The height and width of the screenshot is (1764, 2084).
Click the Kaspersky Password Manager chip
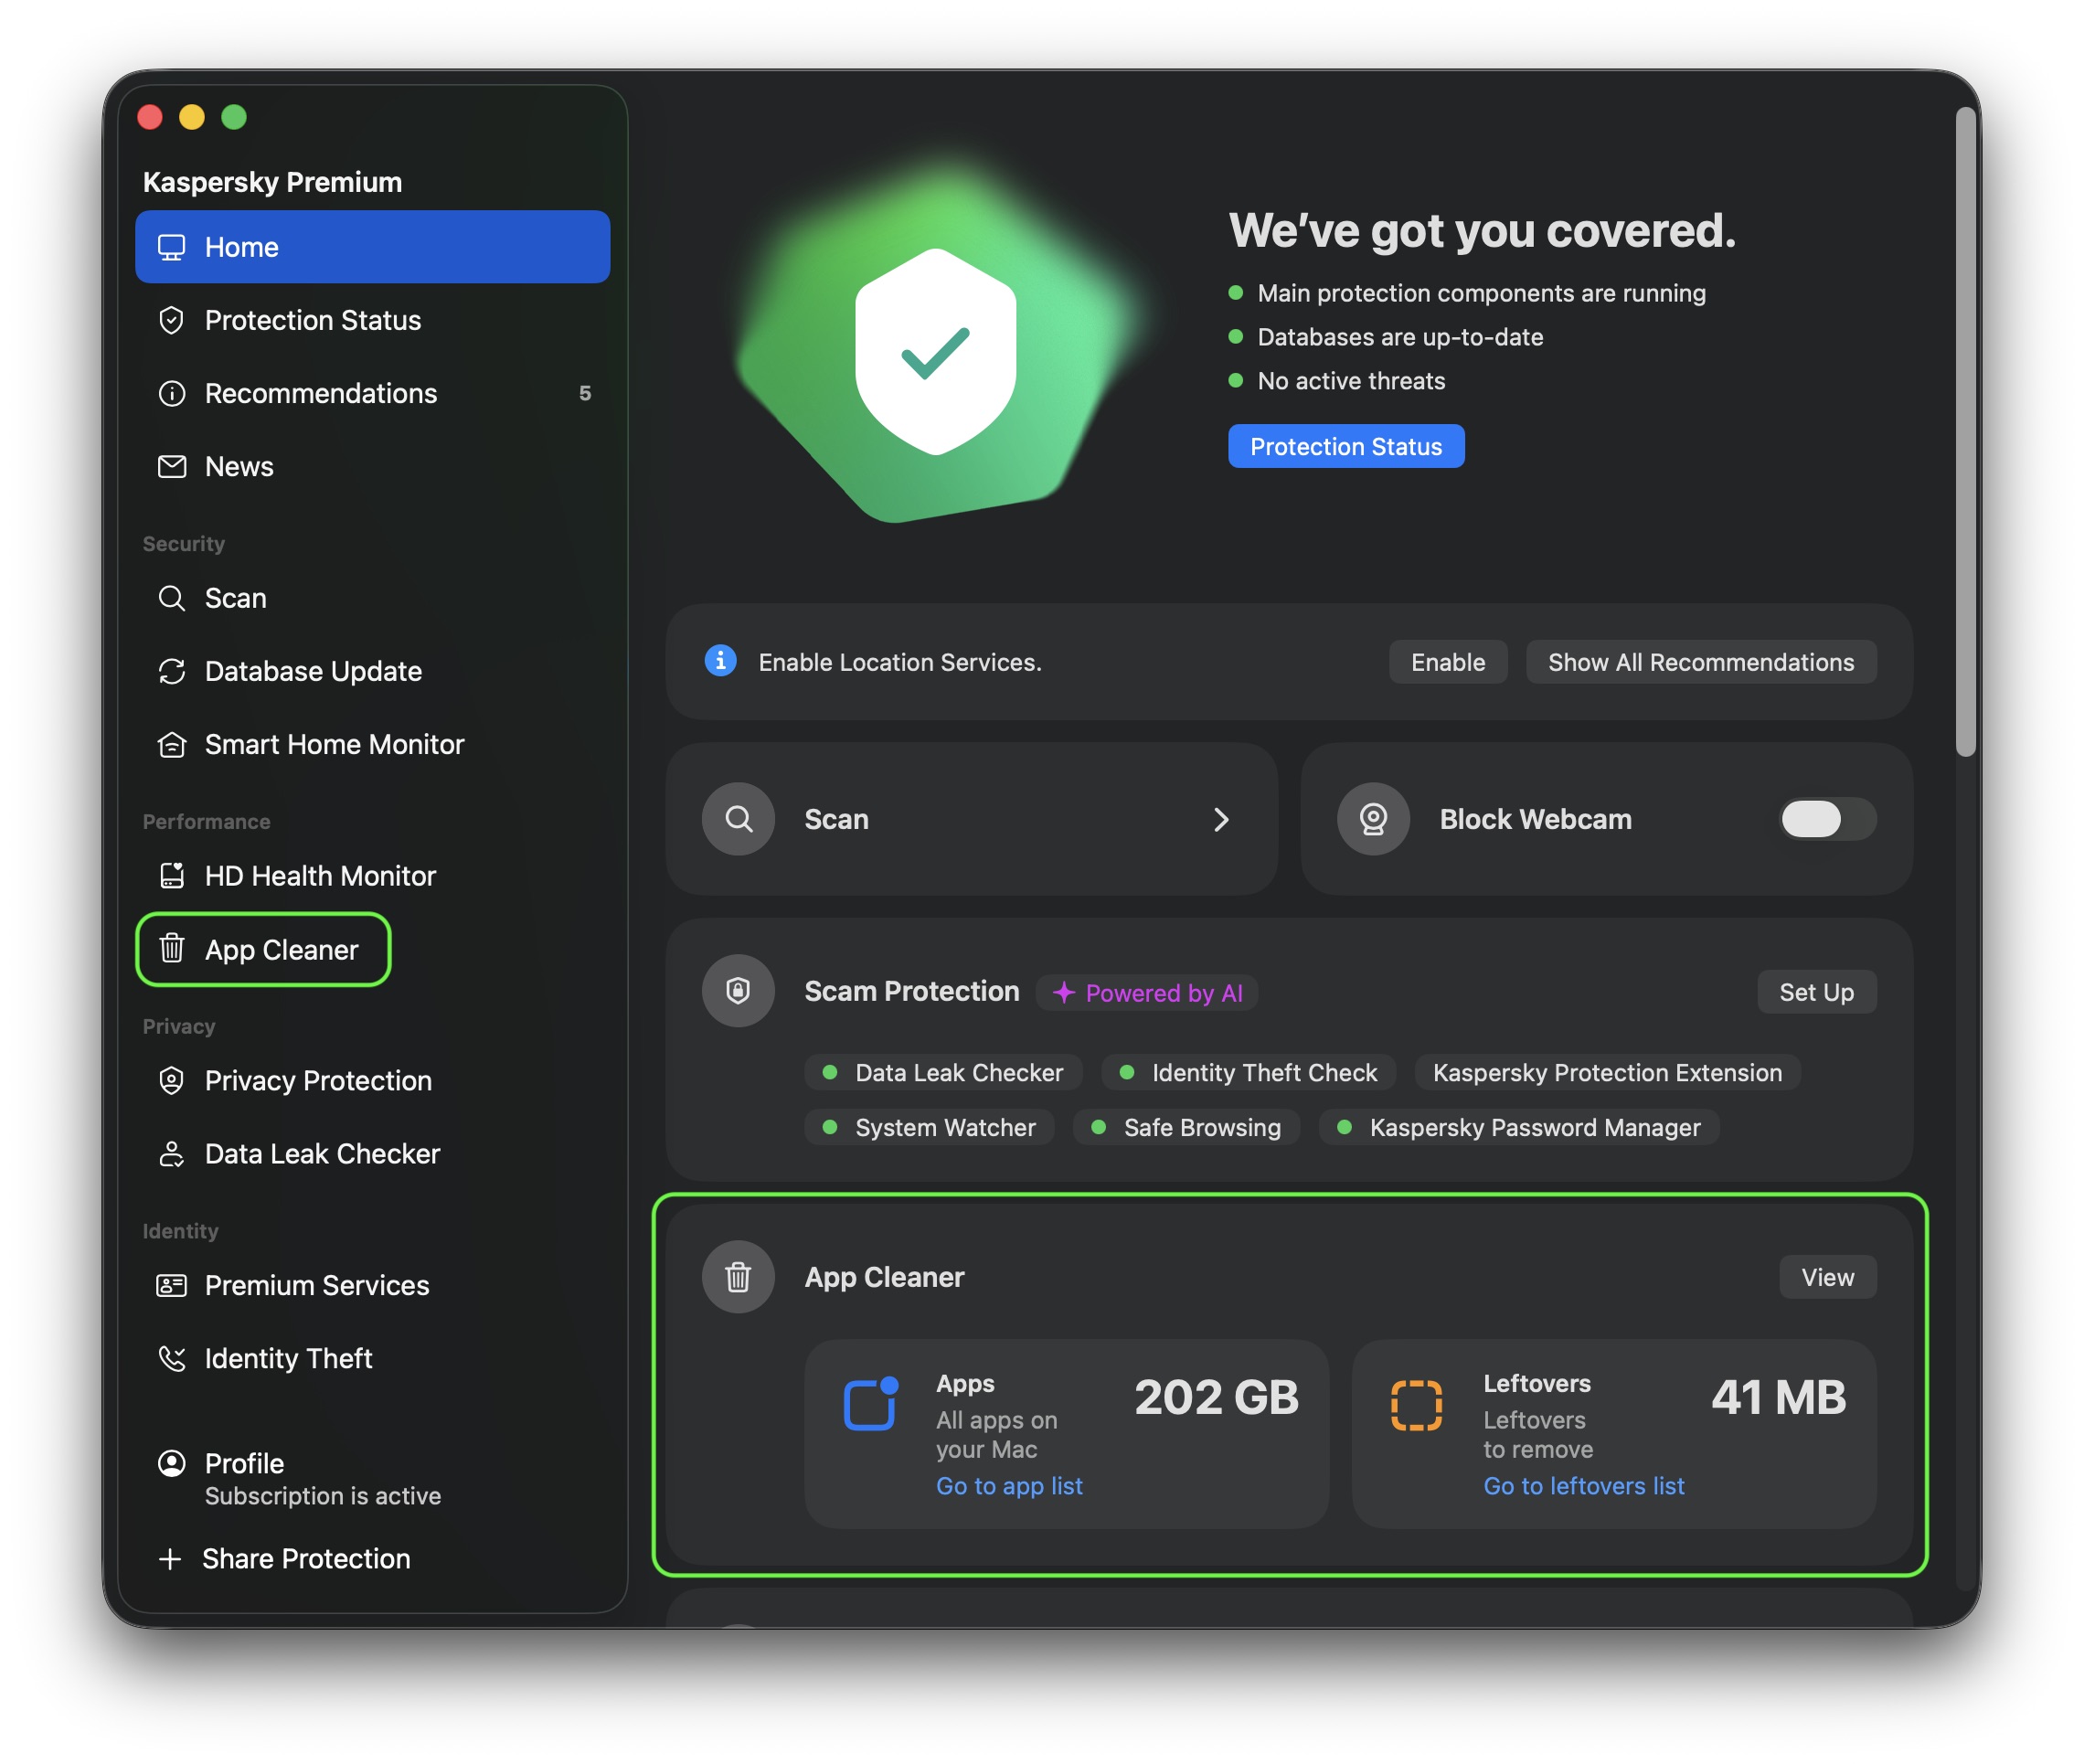[x=1519, y=1127]
